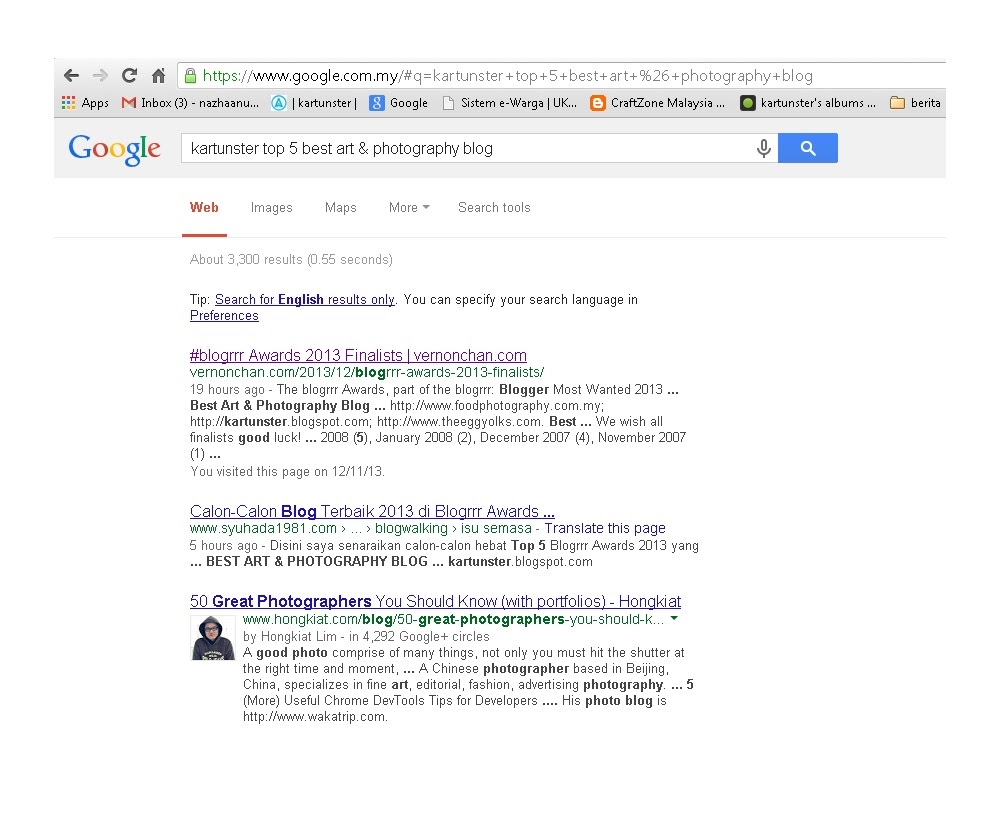Select the Web results tab
This screenshot has width=1000, height=828.
(204, 207)
